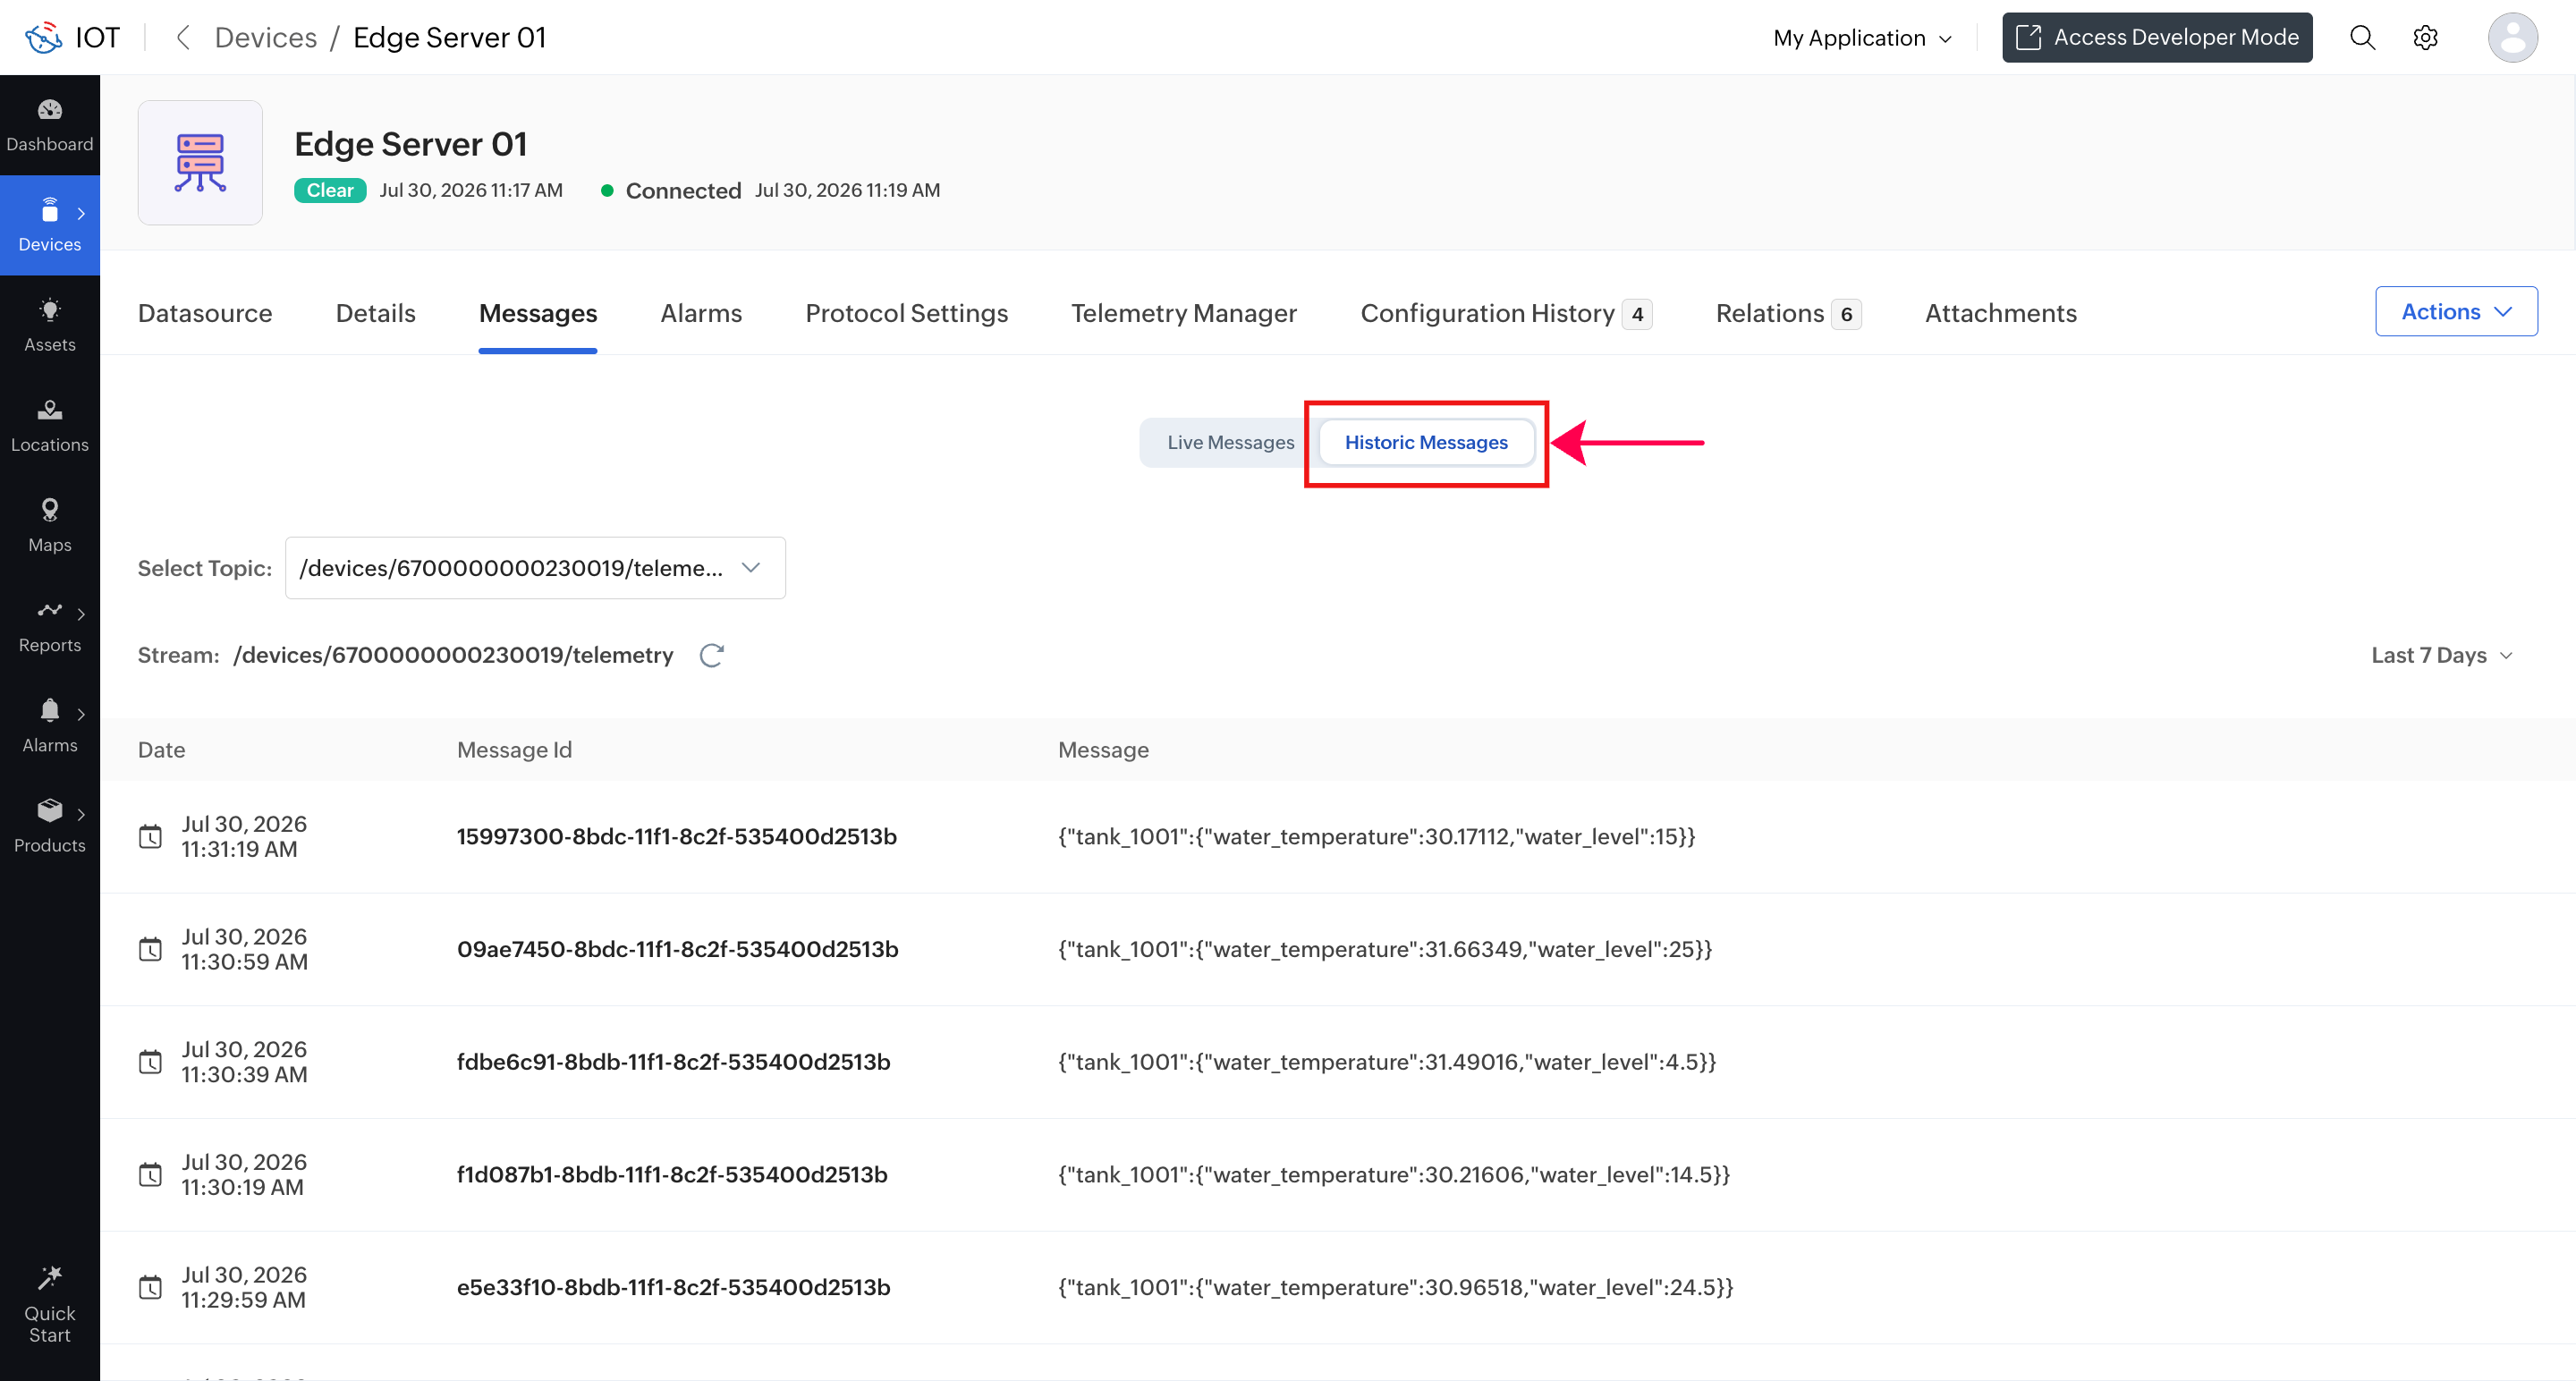The width and height of the screenshot is (2576, 1381).
Task: Refresh the telemetry stream
Action: pyautogui.click(x=711, y=655)
